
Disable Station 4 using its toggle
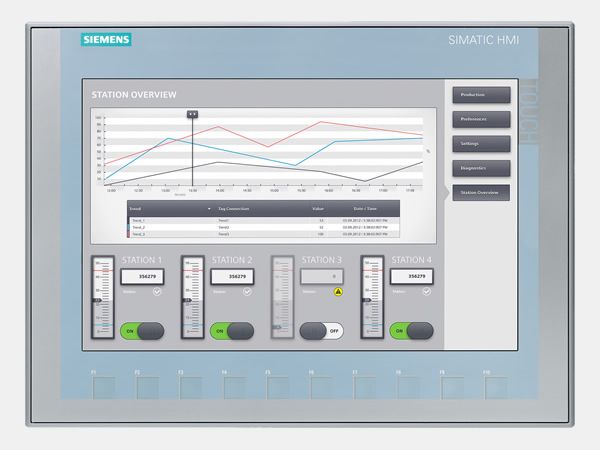(x=411, y=330)
